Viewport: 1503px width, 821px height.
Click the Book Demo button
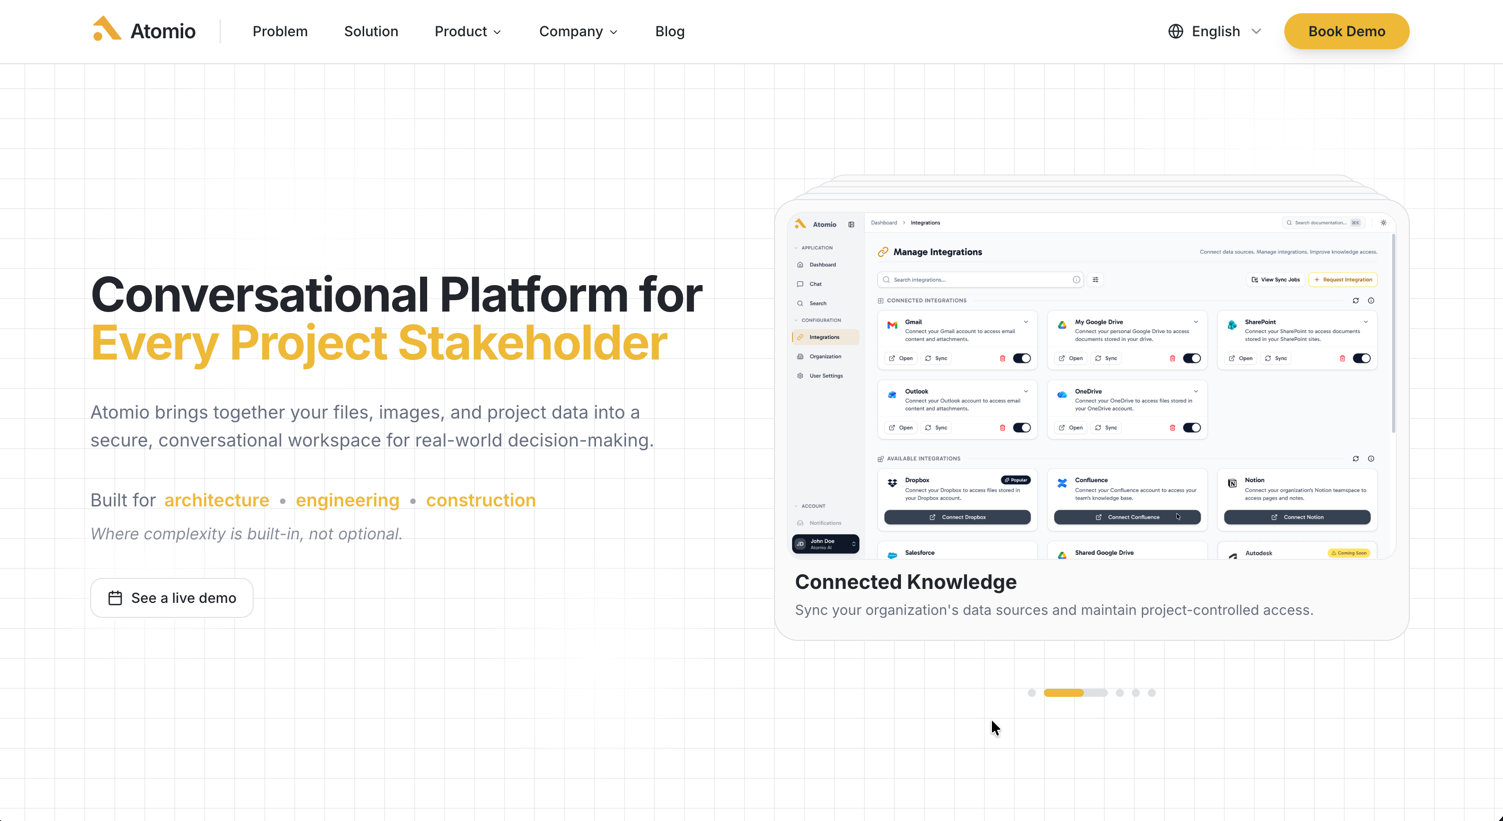[x=1346, y=31]
